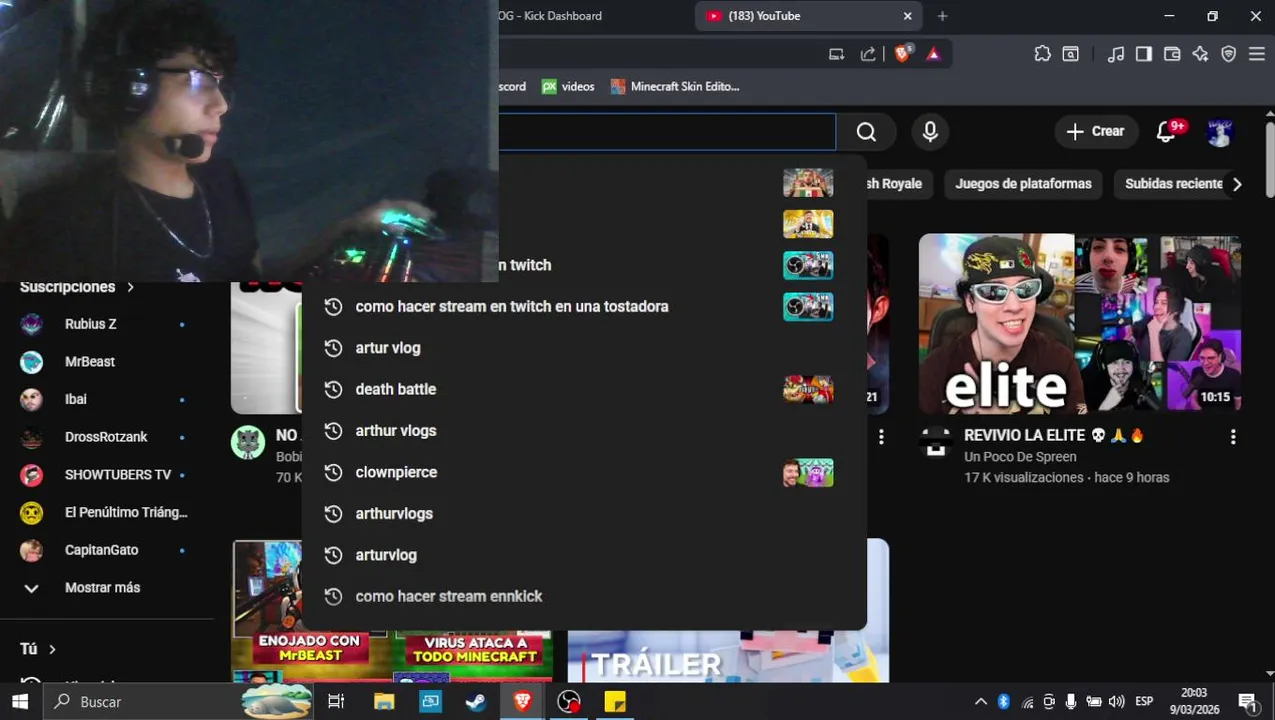
Task: Pick the 'artur vlog' search suggestion
Action: click(584, 348)
